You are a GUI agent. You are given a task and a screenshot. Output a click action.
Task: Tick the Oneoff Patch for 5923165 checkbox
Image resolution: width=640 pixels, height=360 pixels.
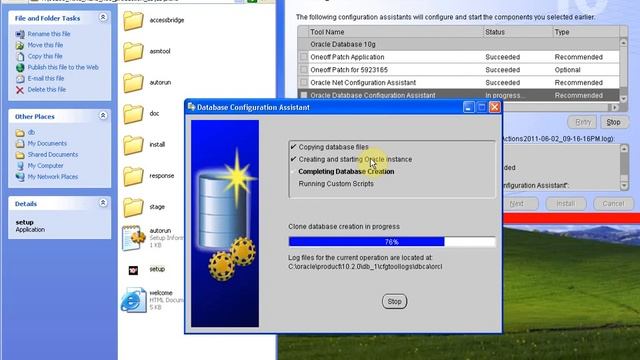pyautogui.click(x=304, y=70)
